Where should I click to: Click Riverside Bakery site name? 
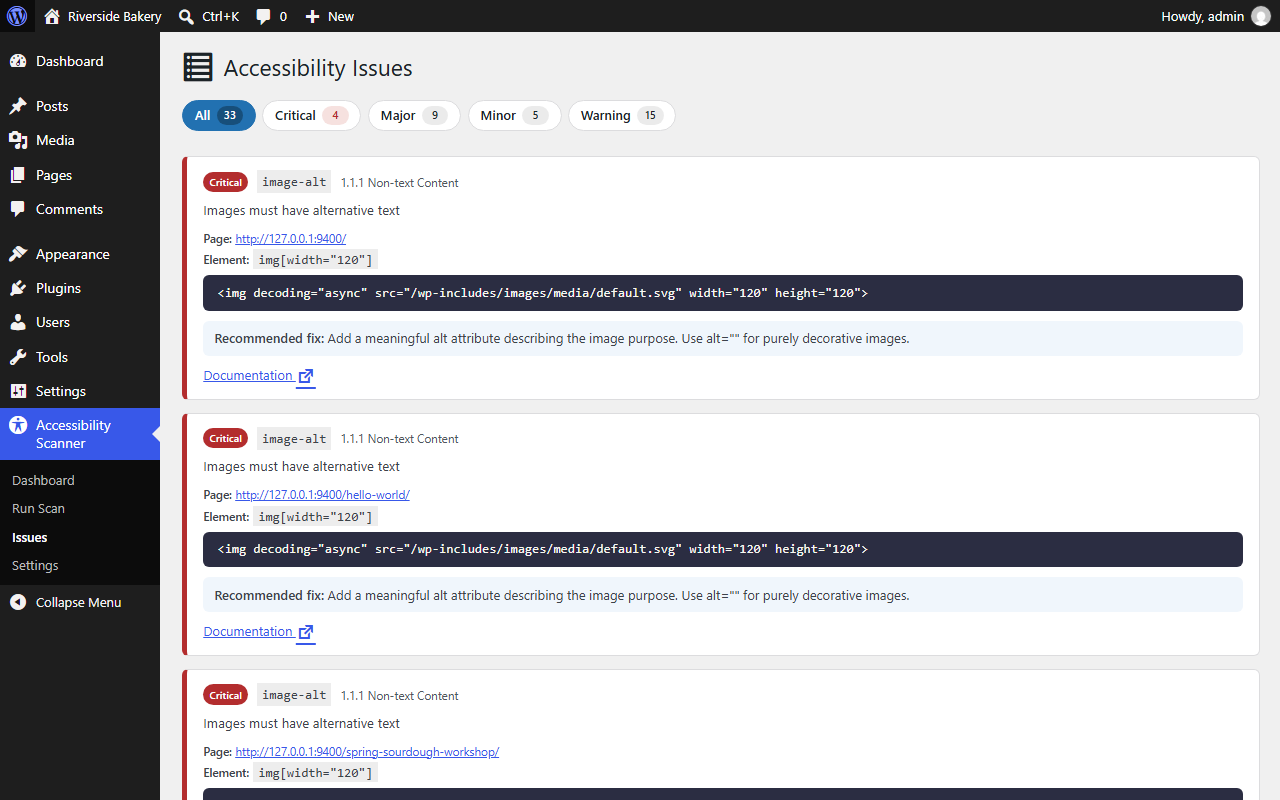point(114,16)
